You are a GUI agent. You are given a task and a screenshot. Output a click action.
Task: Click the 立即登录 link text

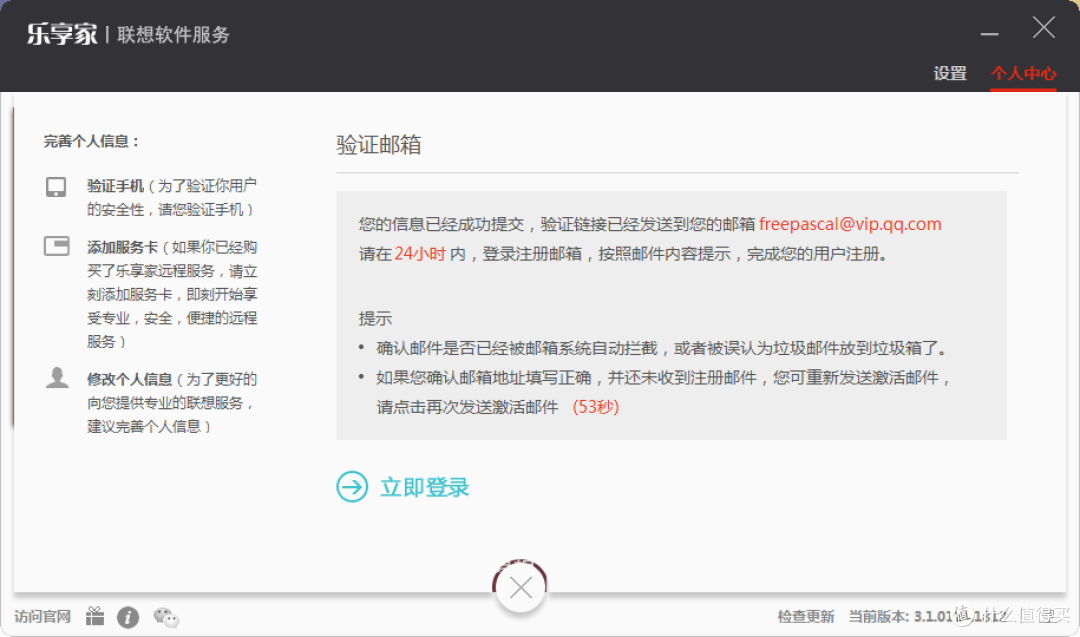(x=424, y=487)
